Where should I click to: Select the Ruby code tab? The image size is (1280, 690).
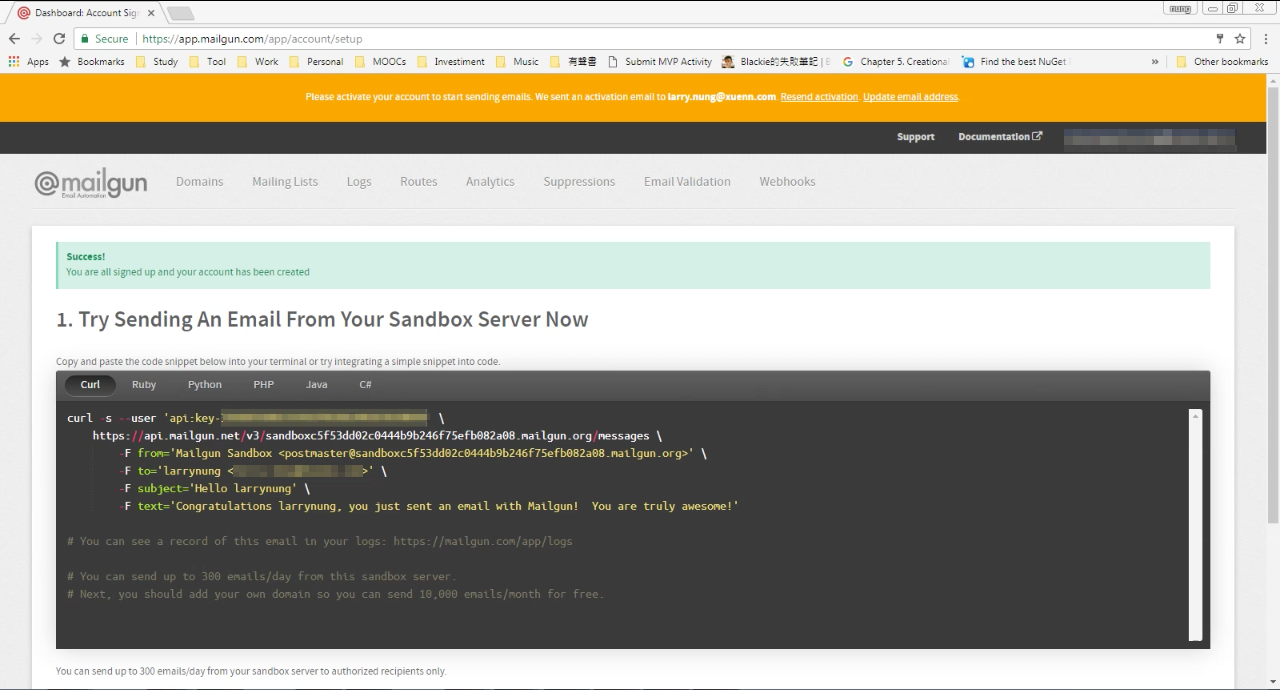click(x=144, y=385)
